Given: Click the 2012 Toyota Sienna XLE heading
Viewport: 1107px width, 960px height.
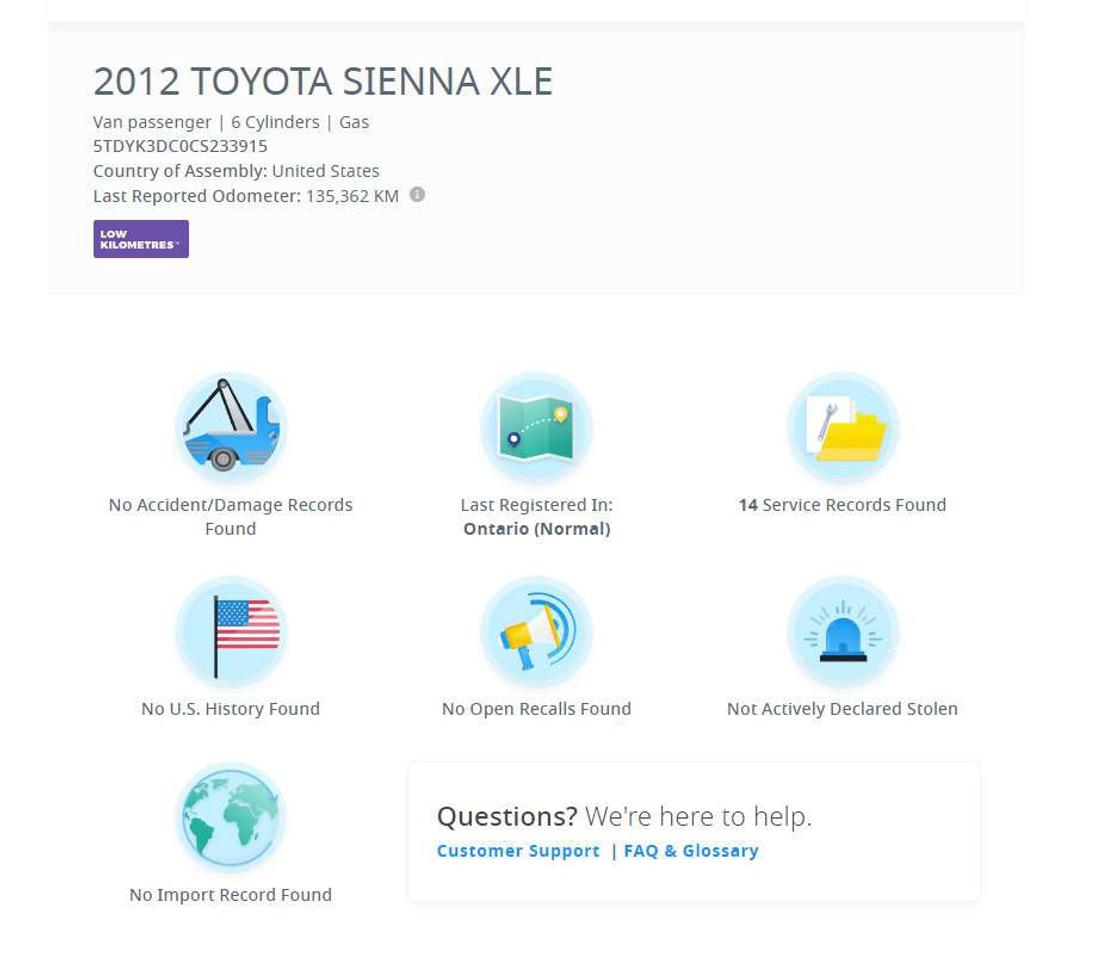Looking at the screenshot, I should [x=323, y=81].
